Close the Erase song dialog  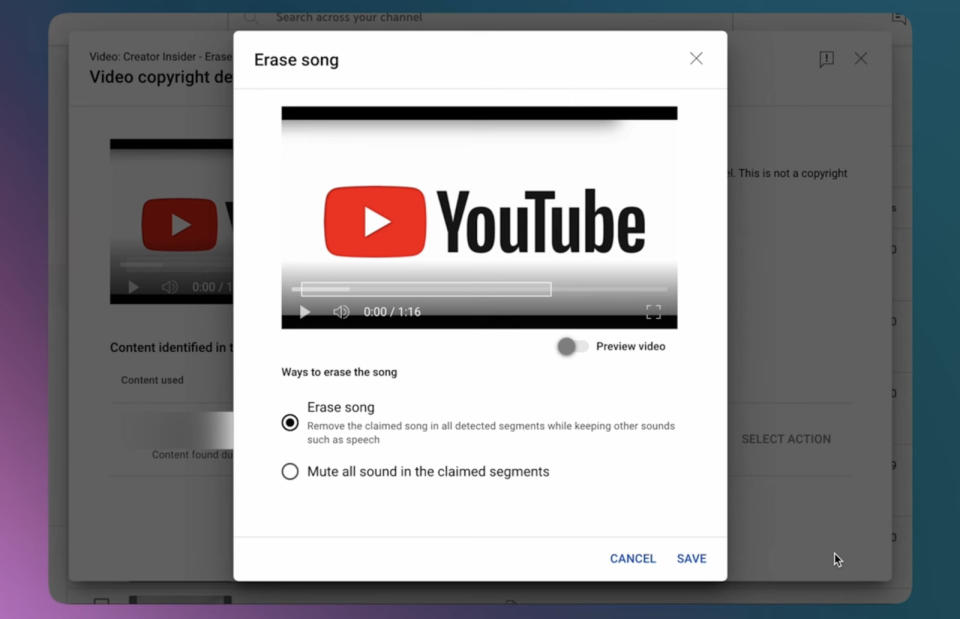[x=696, y=59]
